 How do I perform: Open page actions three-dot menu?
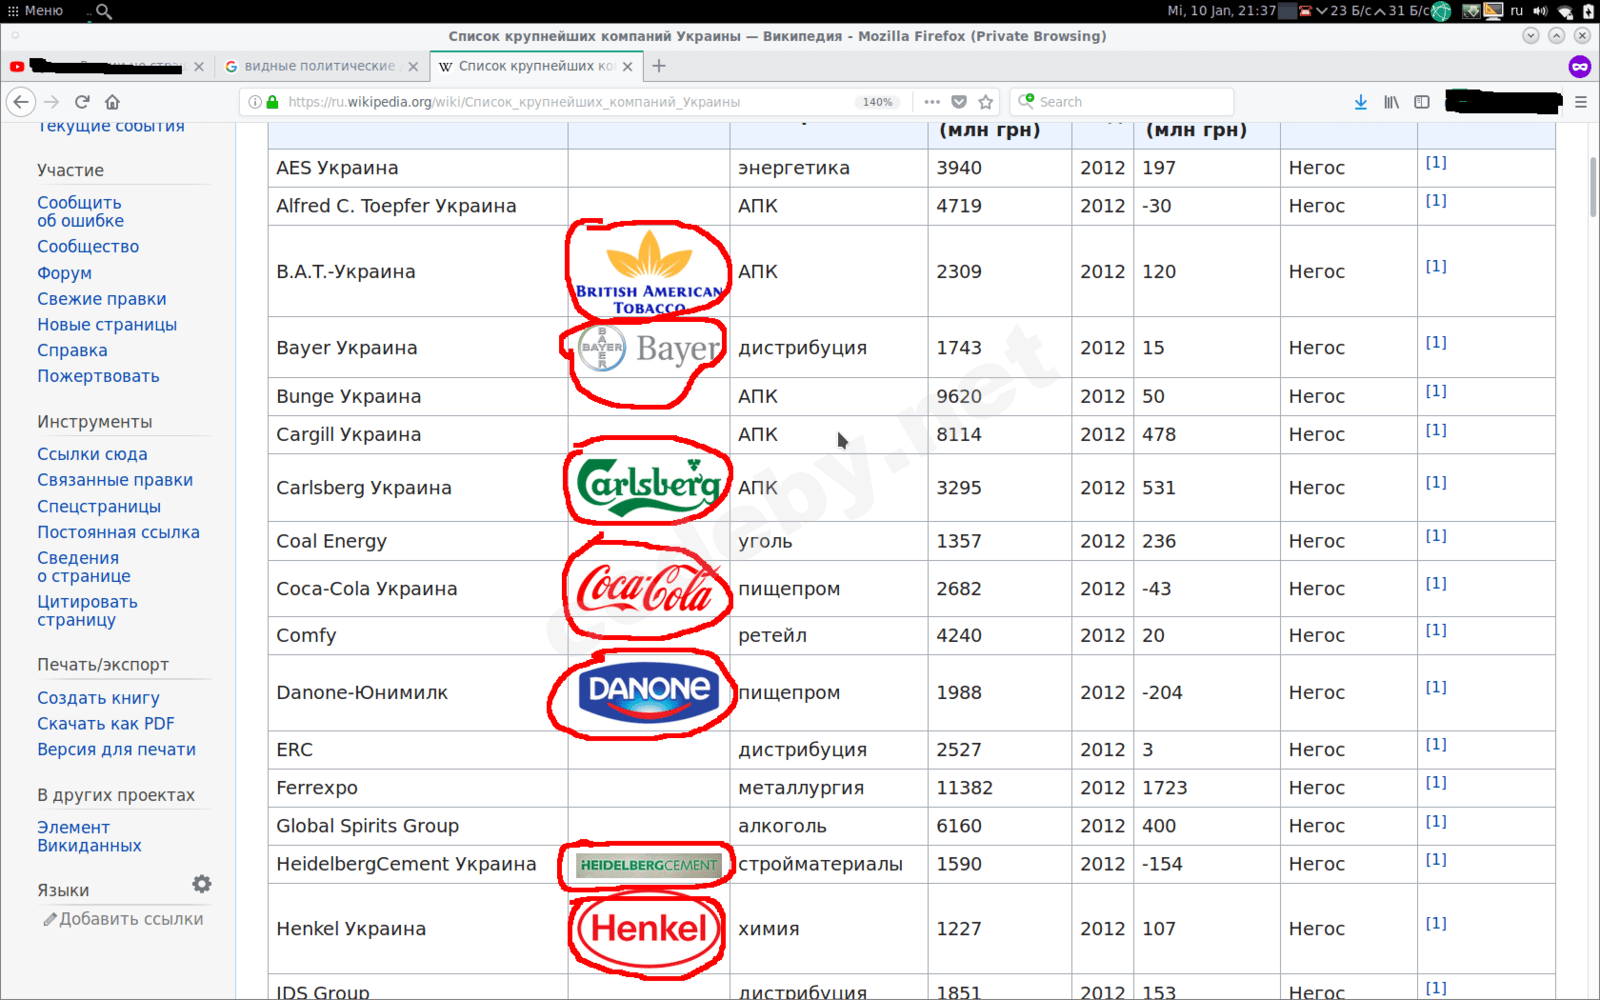932,102
